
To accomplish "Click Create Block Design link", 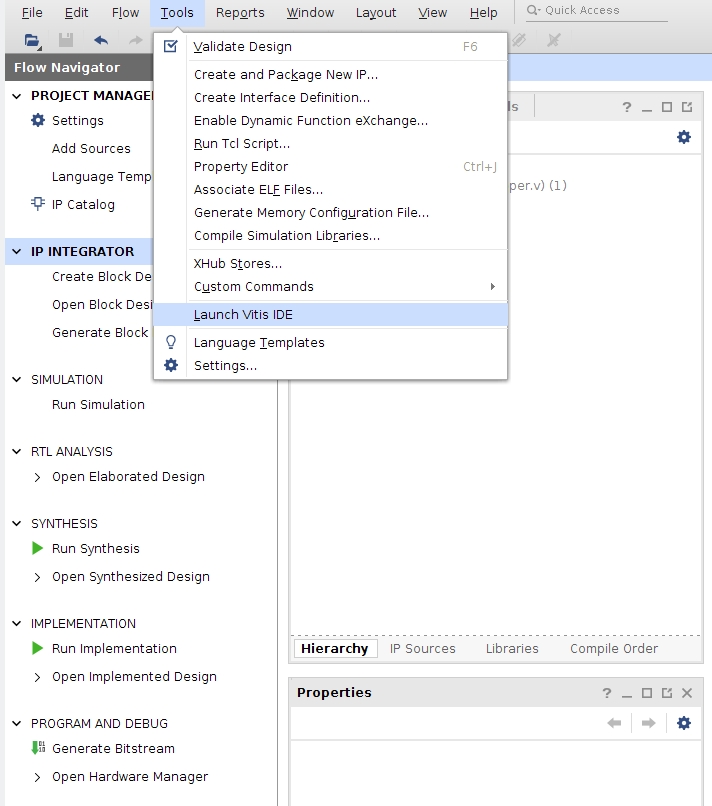I will pyautogui.click(x=102, y=277).
